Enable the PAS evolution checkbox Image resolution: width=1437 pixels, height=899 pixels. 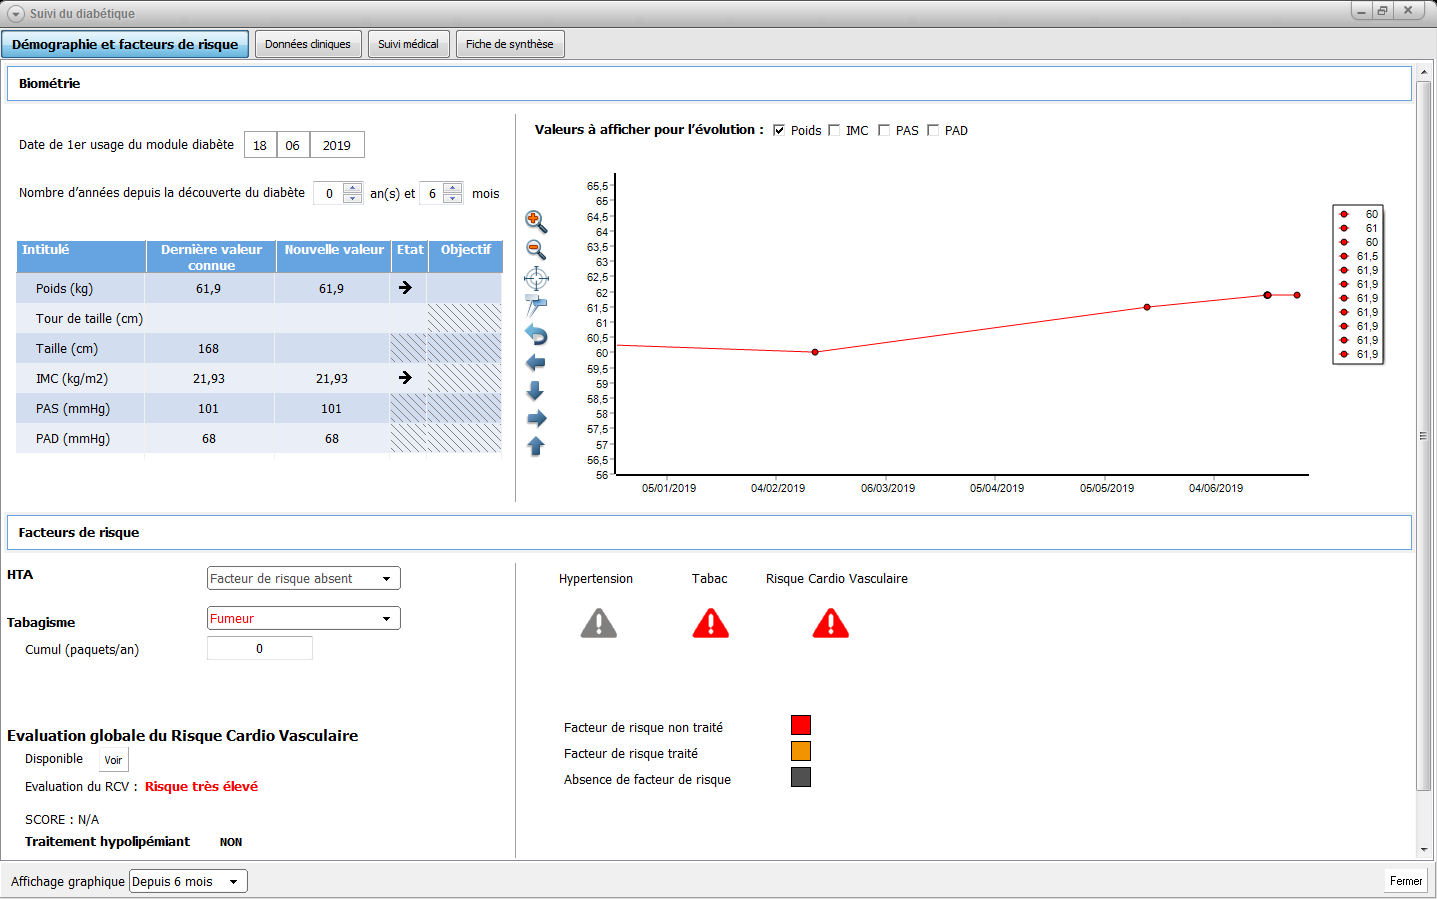[884, 130]
